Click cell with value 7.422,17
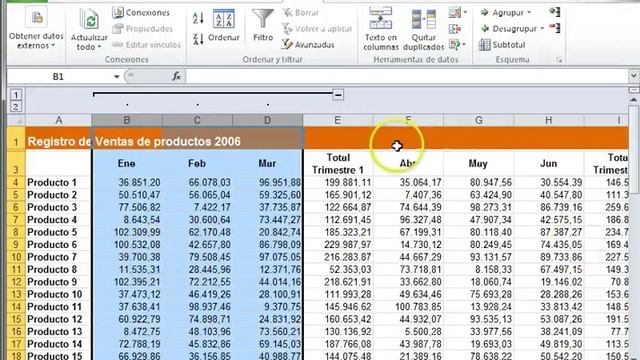 pos(197,207)
